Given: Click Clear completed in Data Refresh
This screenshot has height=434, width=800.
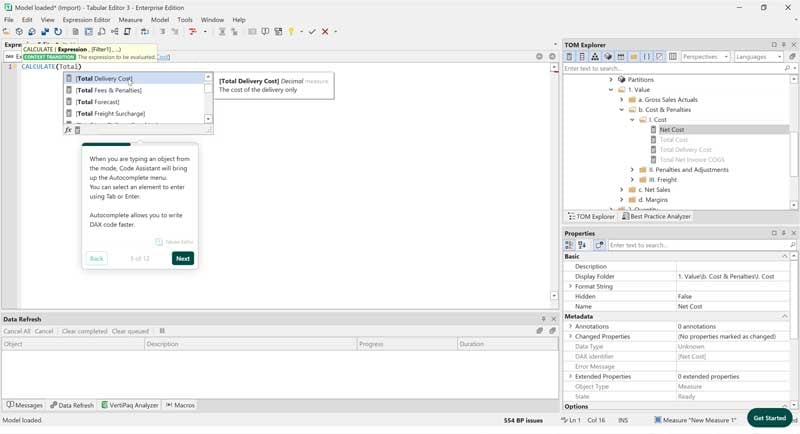Looking at the screenshot, I should (x=84, y=331).
